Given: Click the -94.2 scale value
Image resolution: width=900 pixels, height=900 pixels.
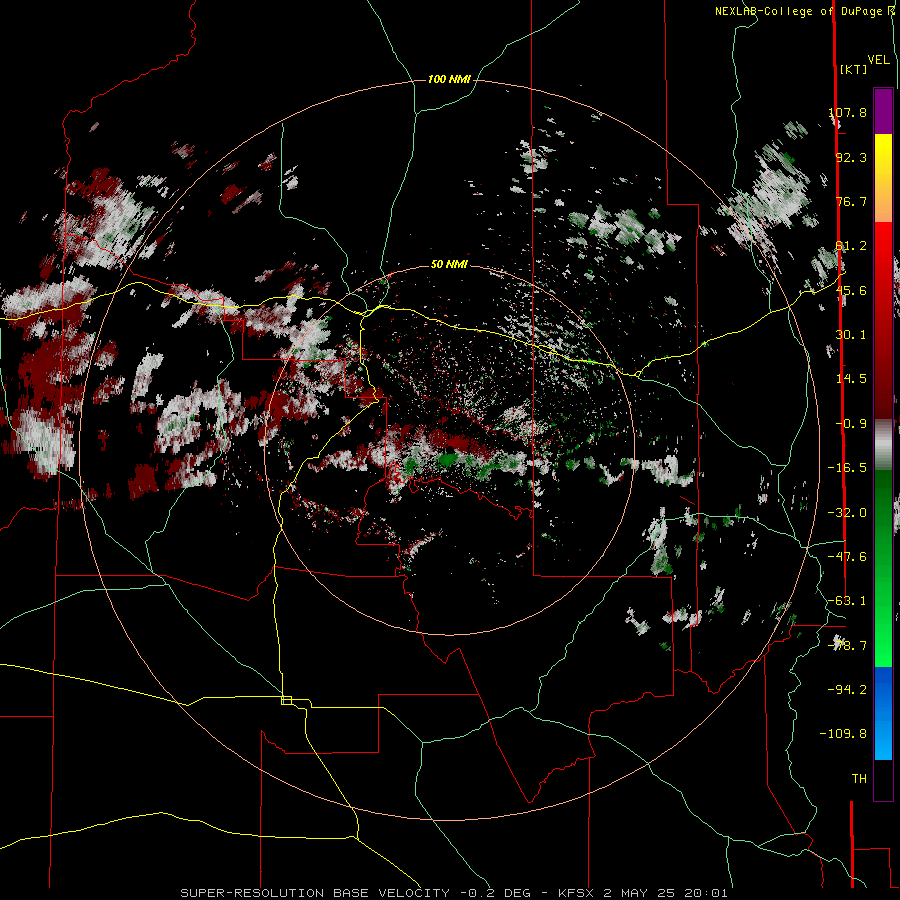Looking at the screenshot, I should pyautogui.click(x=847, y=689).
